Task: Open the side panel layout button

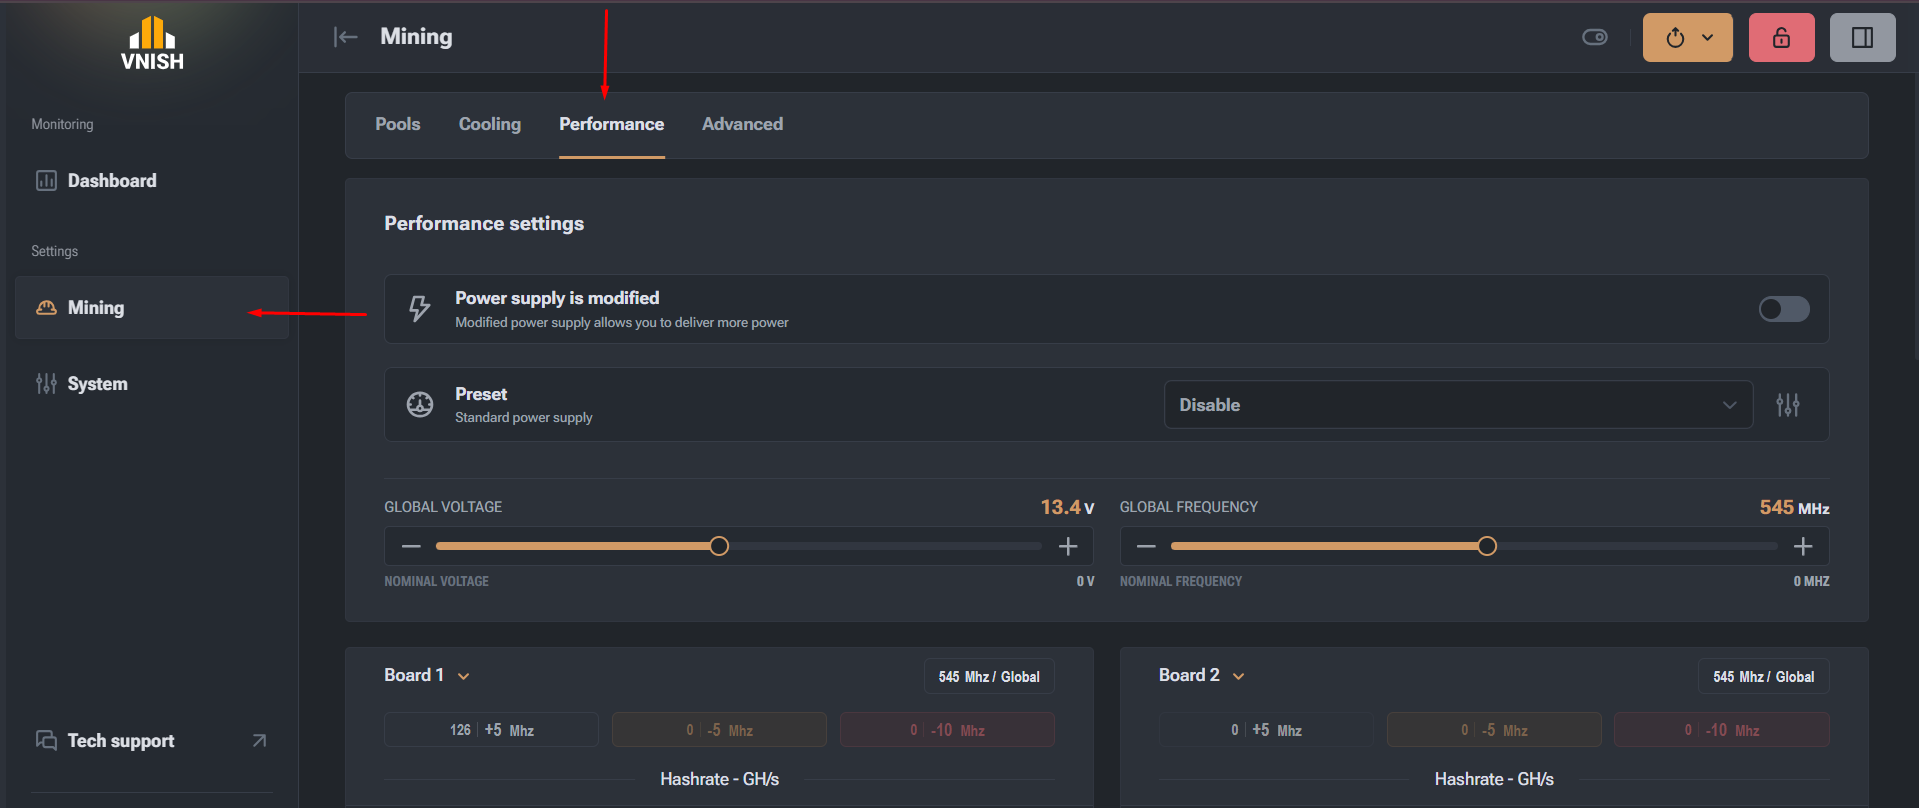Action: click(x=1862, y=38)
